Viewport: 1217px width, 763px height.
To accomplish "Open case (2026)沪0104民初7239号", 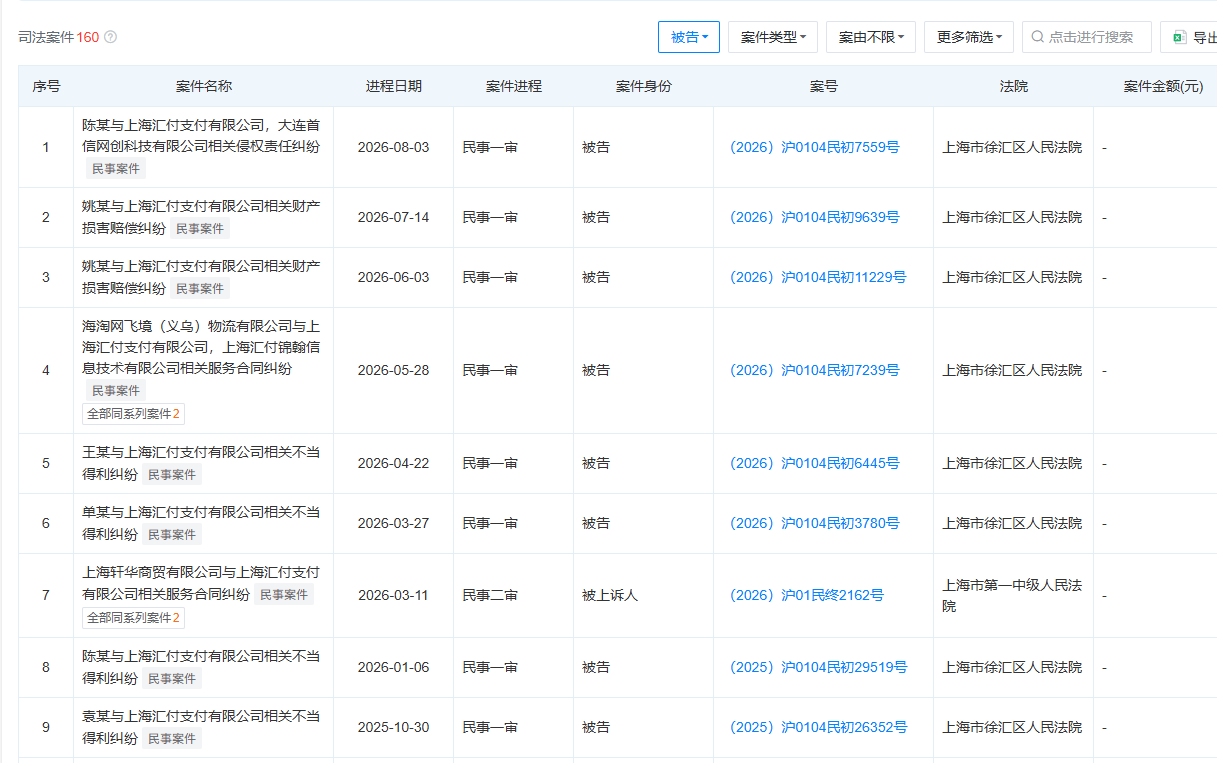I will (814, 370).
